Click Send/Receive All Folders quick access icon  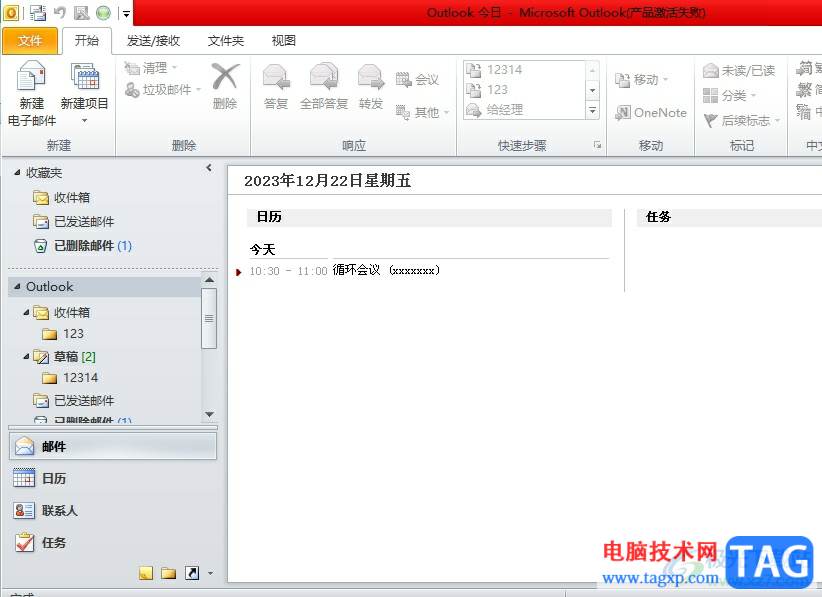(x=37, y=13)
